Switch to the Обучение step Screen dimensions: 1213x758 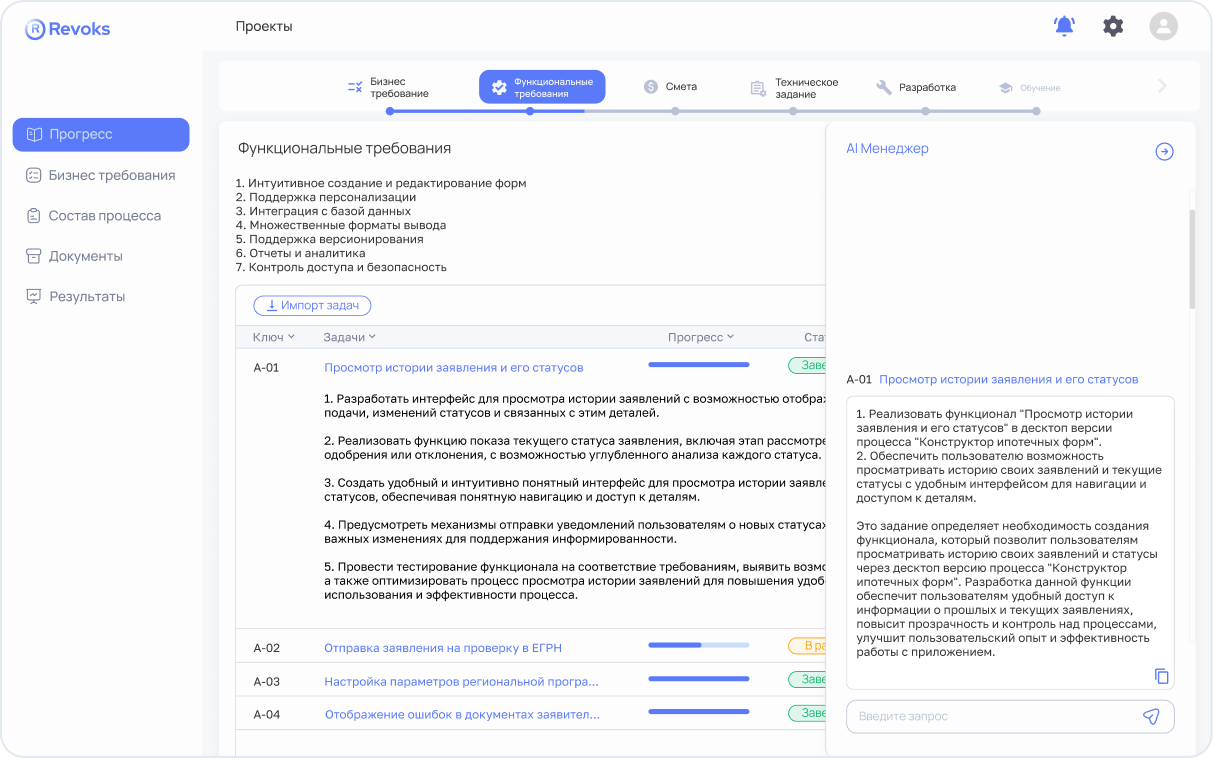click(x=1030, y=88)
